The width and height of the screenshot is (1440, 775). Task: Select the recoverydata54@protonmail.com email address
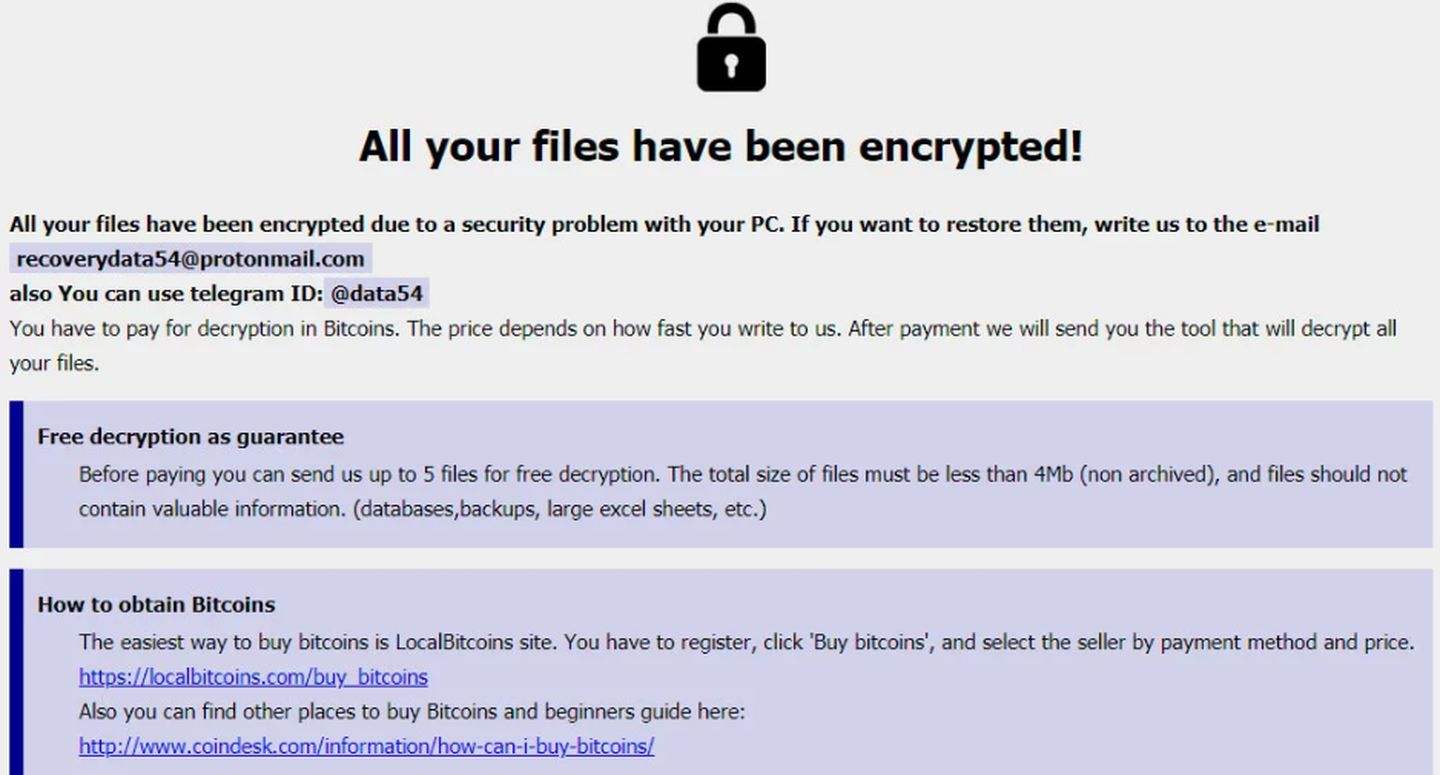coord(190,259)
